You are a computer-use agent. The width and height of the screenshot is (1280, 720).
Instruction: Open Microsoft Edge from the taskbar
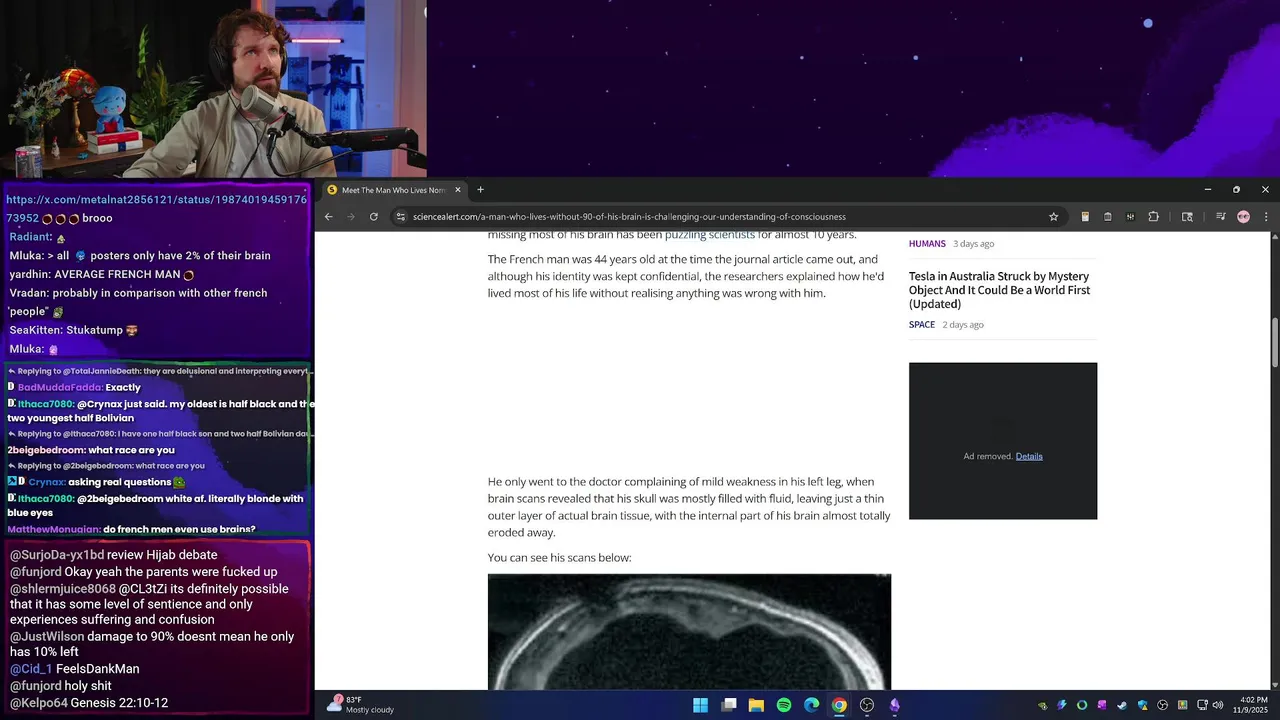tap(812, 705)
